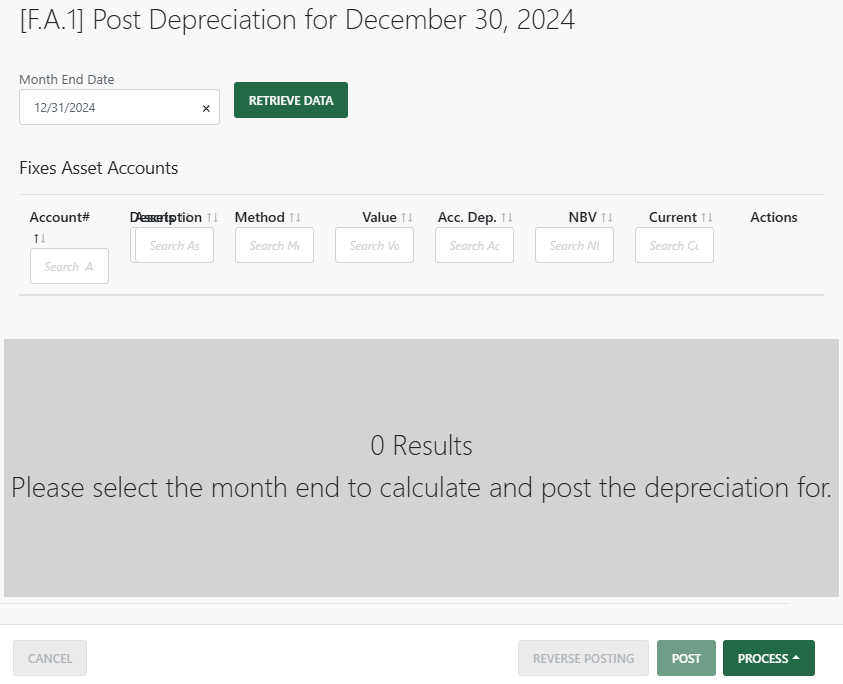Clear the Month End Date using the x icon
843x684 pixels.
pos(205,107)
